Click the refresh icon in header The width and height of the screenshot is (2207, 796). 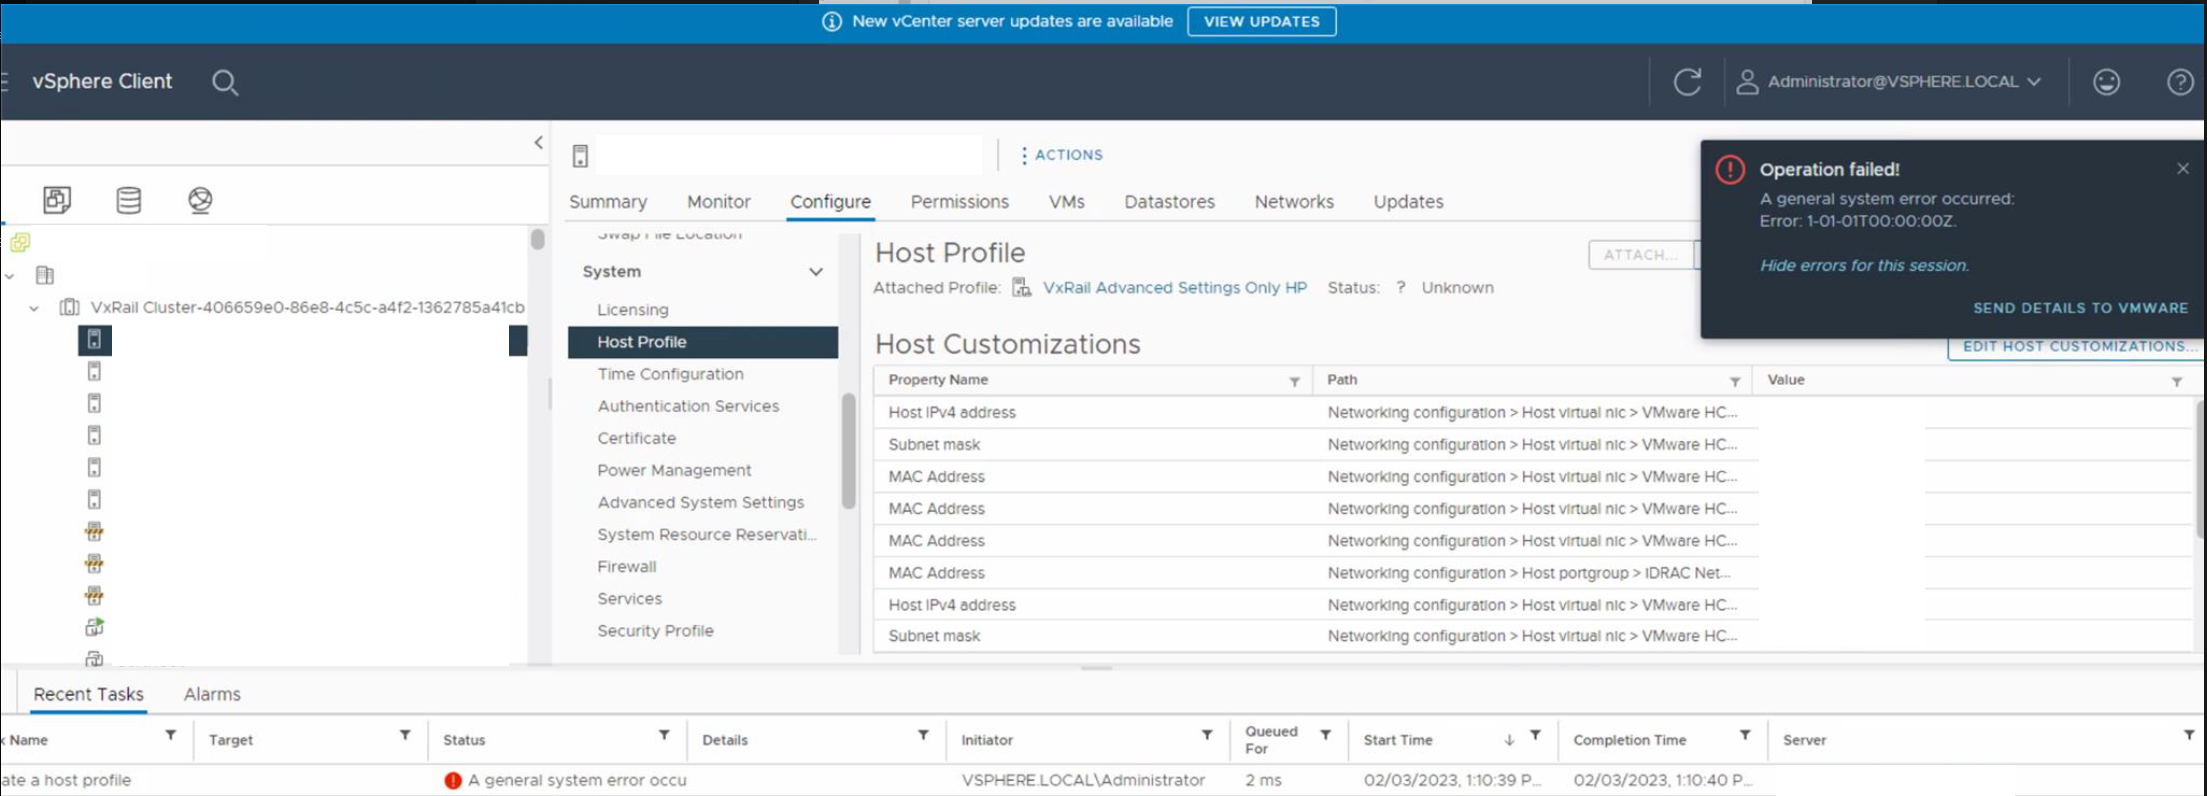pyautogui.click(x=1687, y=82)
